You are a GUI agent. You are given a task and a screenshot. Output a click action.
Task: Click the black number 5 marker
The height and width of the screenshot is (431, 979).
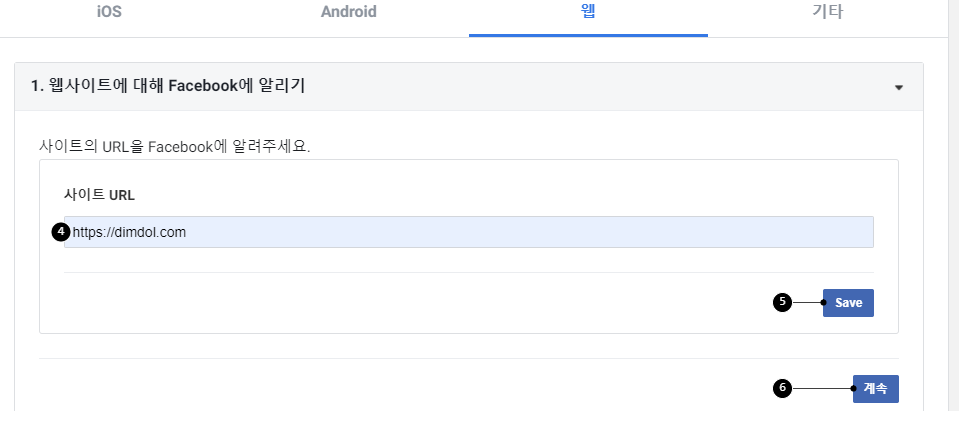coord(782,302)
